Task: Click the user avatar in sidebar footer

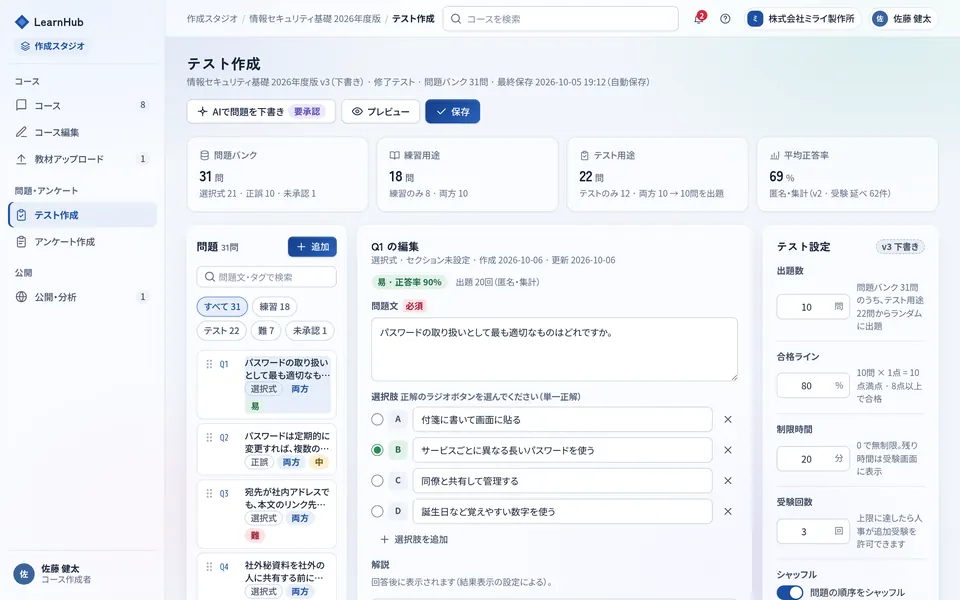Action: (x=23, y=574)
